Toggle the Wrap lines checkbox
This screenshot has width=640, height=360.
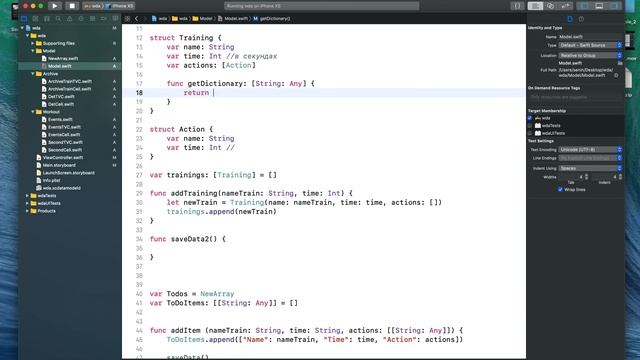point(560,189)
